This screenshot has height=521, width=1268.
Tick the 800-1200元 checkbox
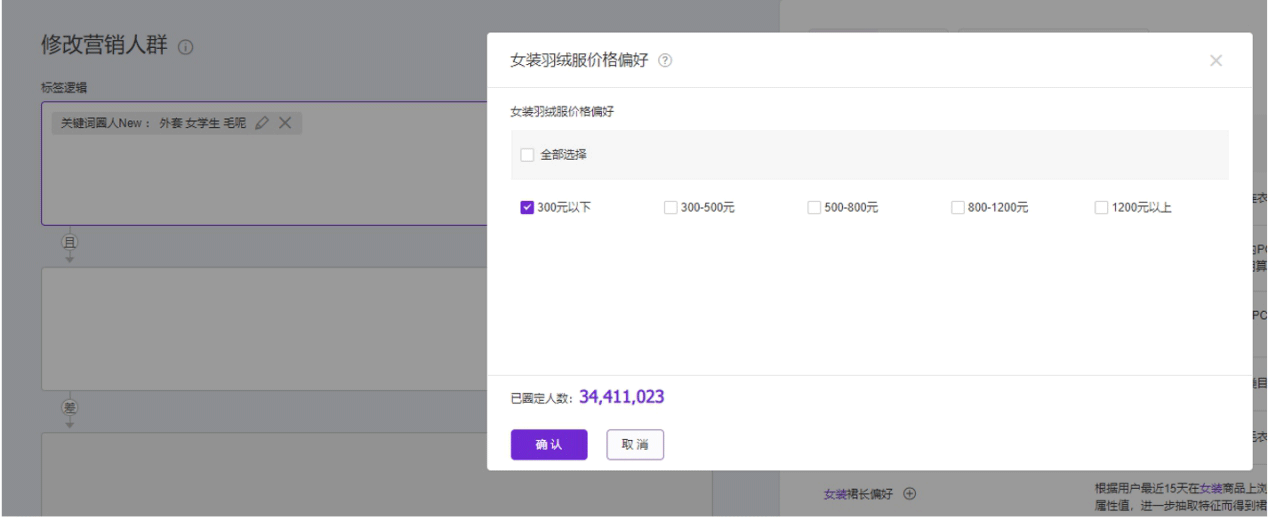click(x=958, y=208)
